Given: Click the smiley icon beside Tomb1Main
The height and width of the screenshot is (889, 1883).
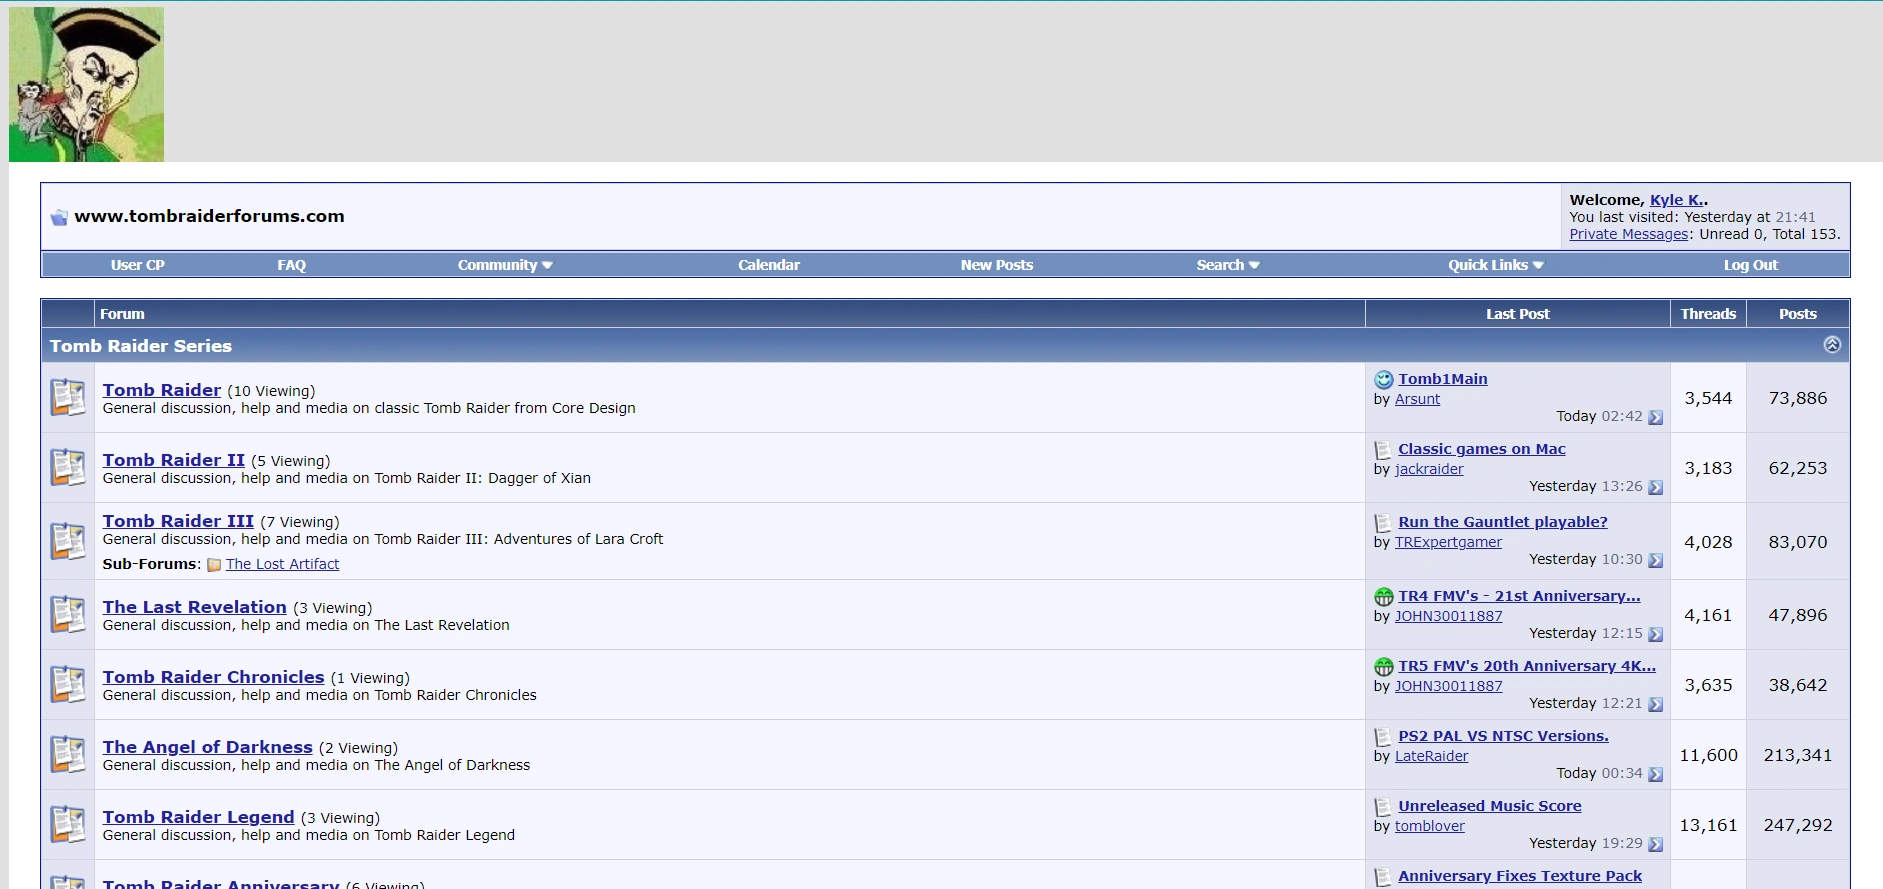Looking at the screenshot, I should 1383,379.
